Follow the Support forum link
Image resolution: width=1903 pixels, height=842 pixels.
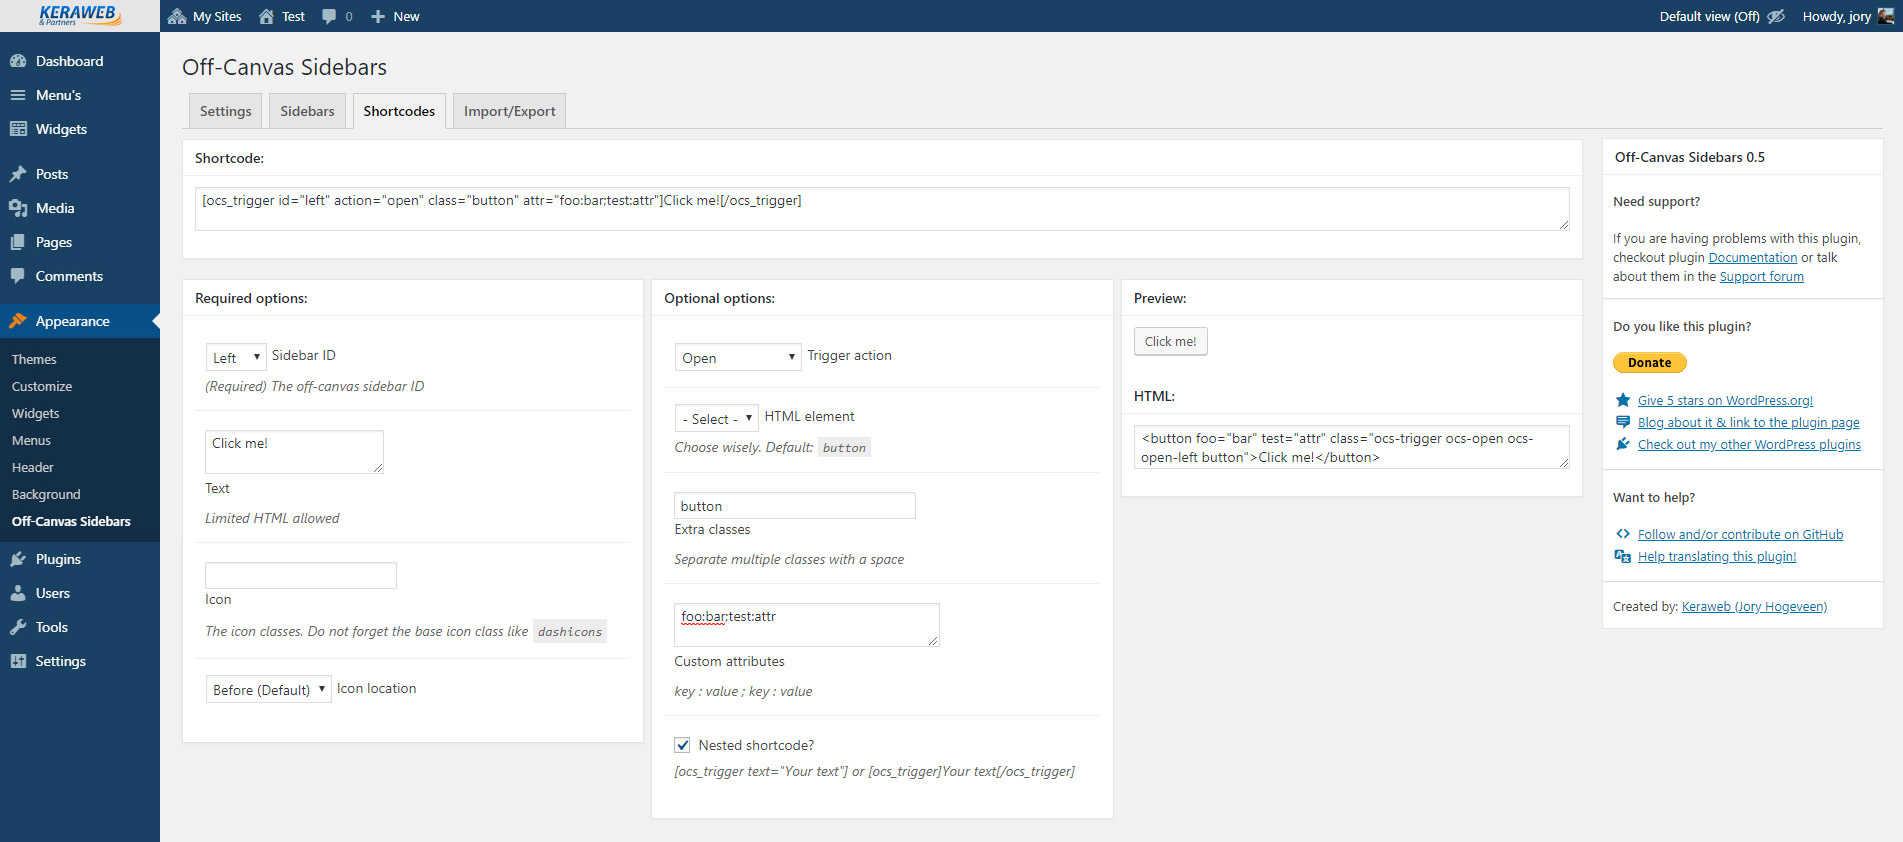(x=1761, y=277)
